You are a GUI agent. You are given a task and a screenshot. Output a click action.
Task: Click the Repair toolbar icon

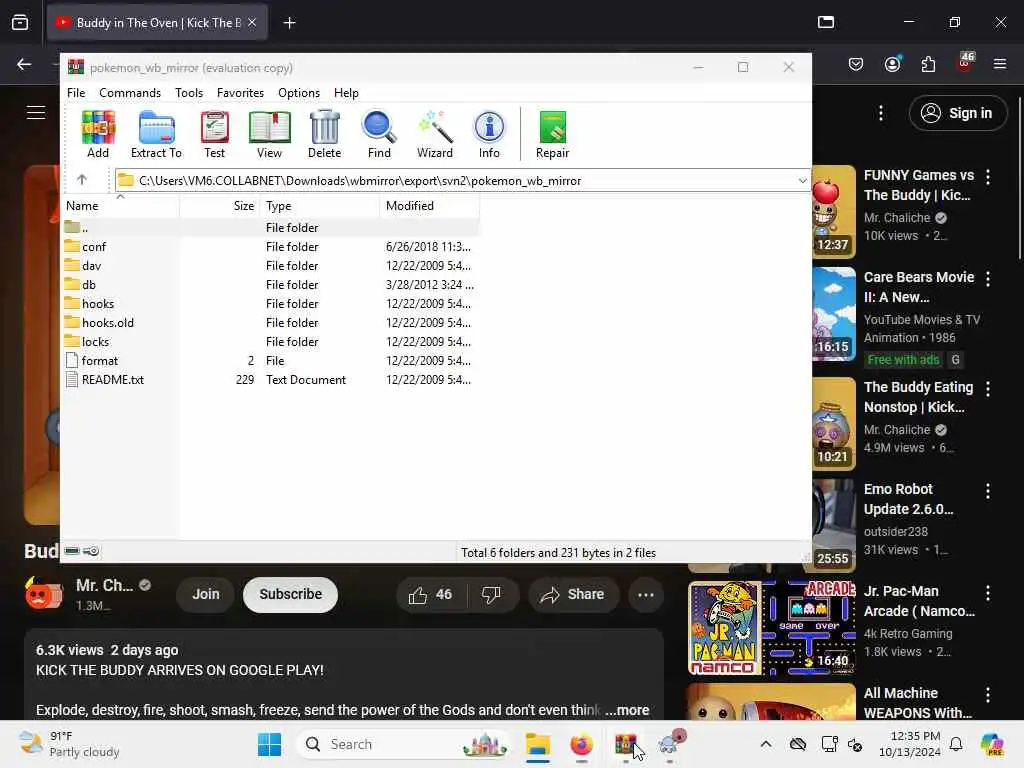[552, 134]
